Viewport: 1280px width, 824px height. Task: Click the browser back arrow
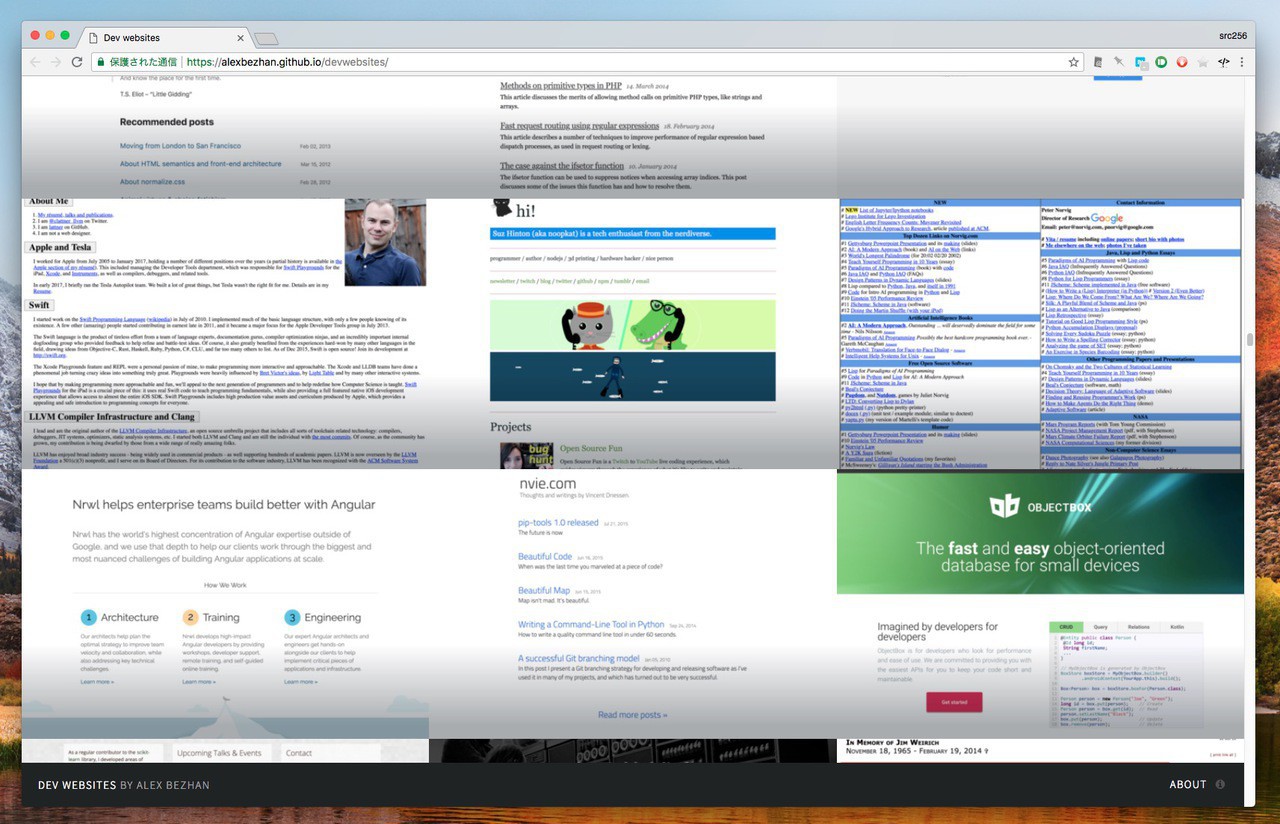point(36,62)
